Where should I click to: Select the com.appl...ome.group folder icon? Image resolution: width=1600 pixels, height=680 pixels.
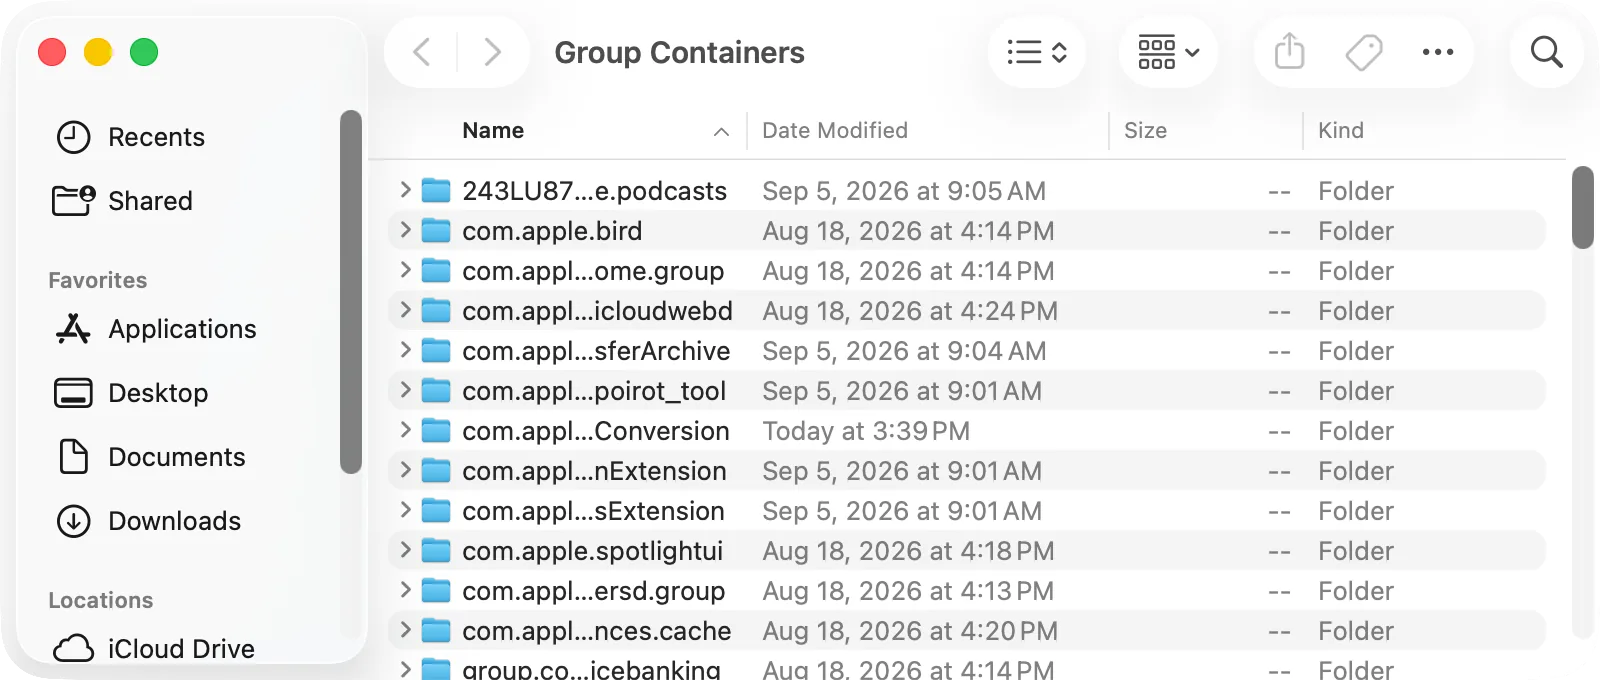436,270
